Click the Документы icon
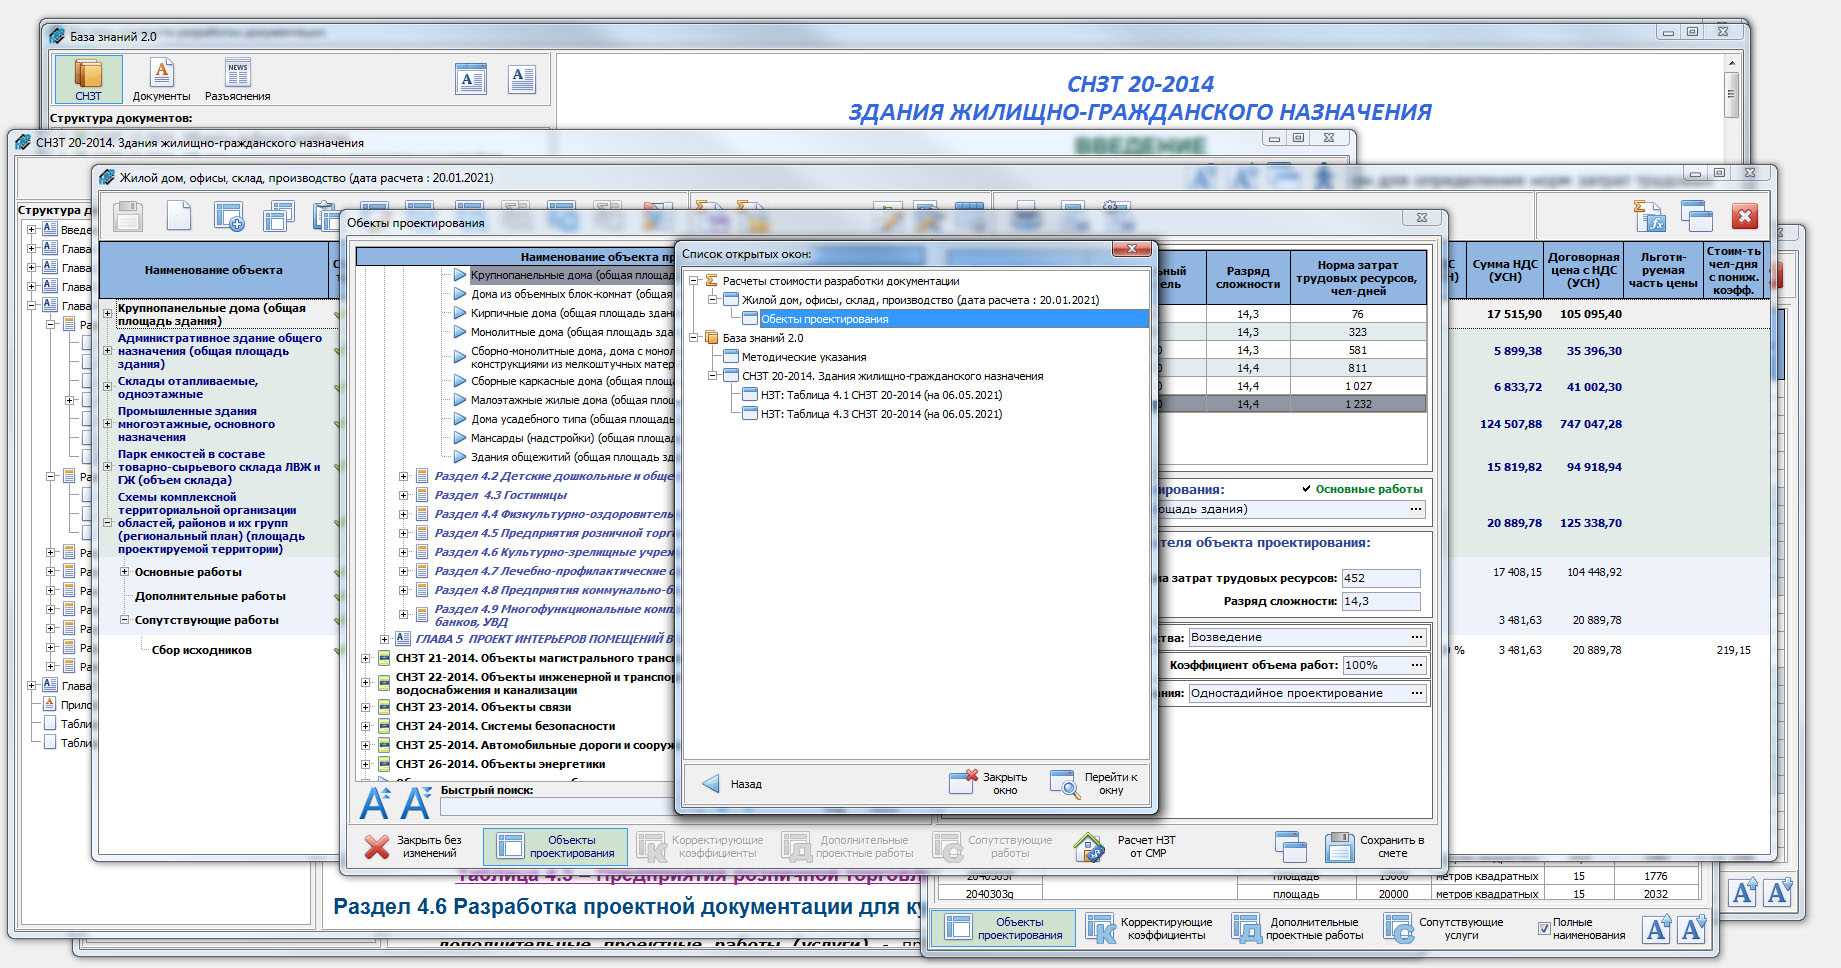 pos(161,79)
